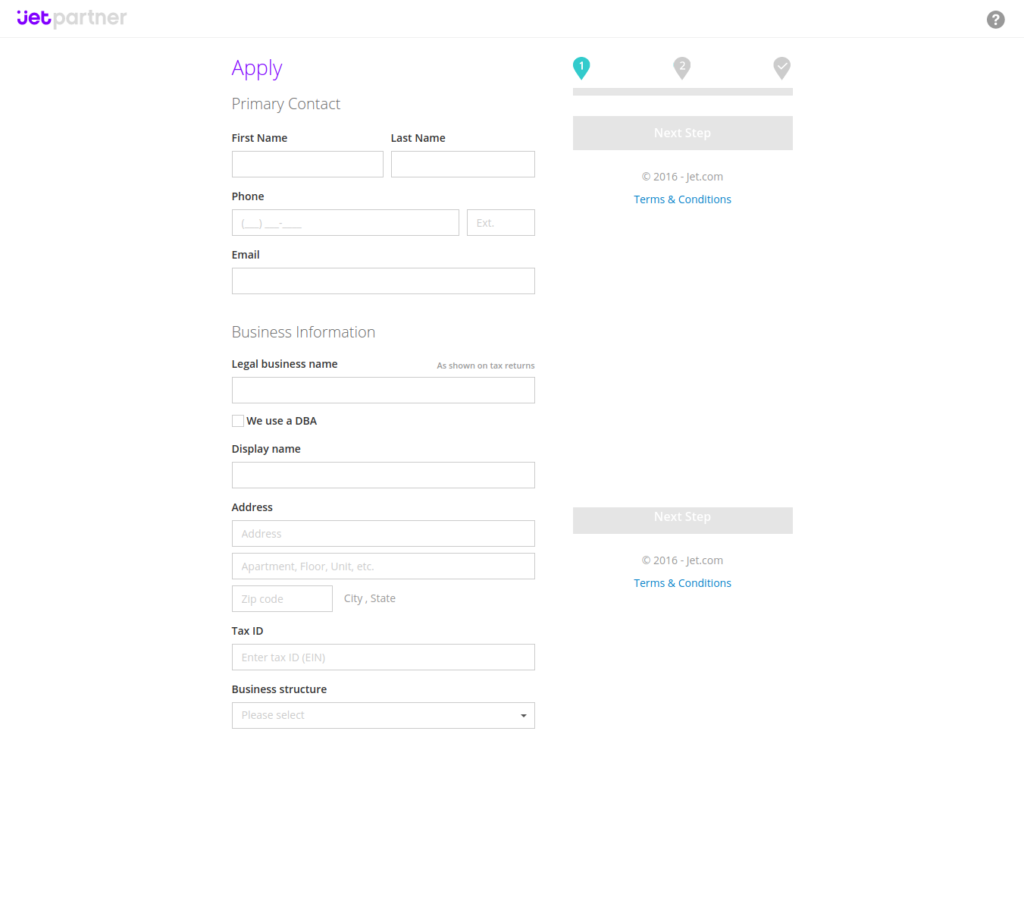Click the 'As shown on tax returns' hint
1024x910 pixels.
coord(485,366)
